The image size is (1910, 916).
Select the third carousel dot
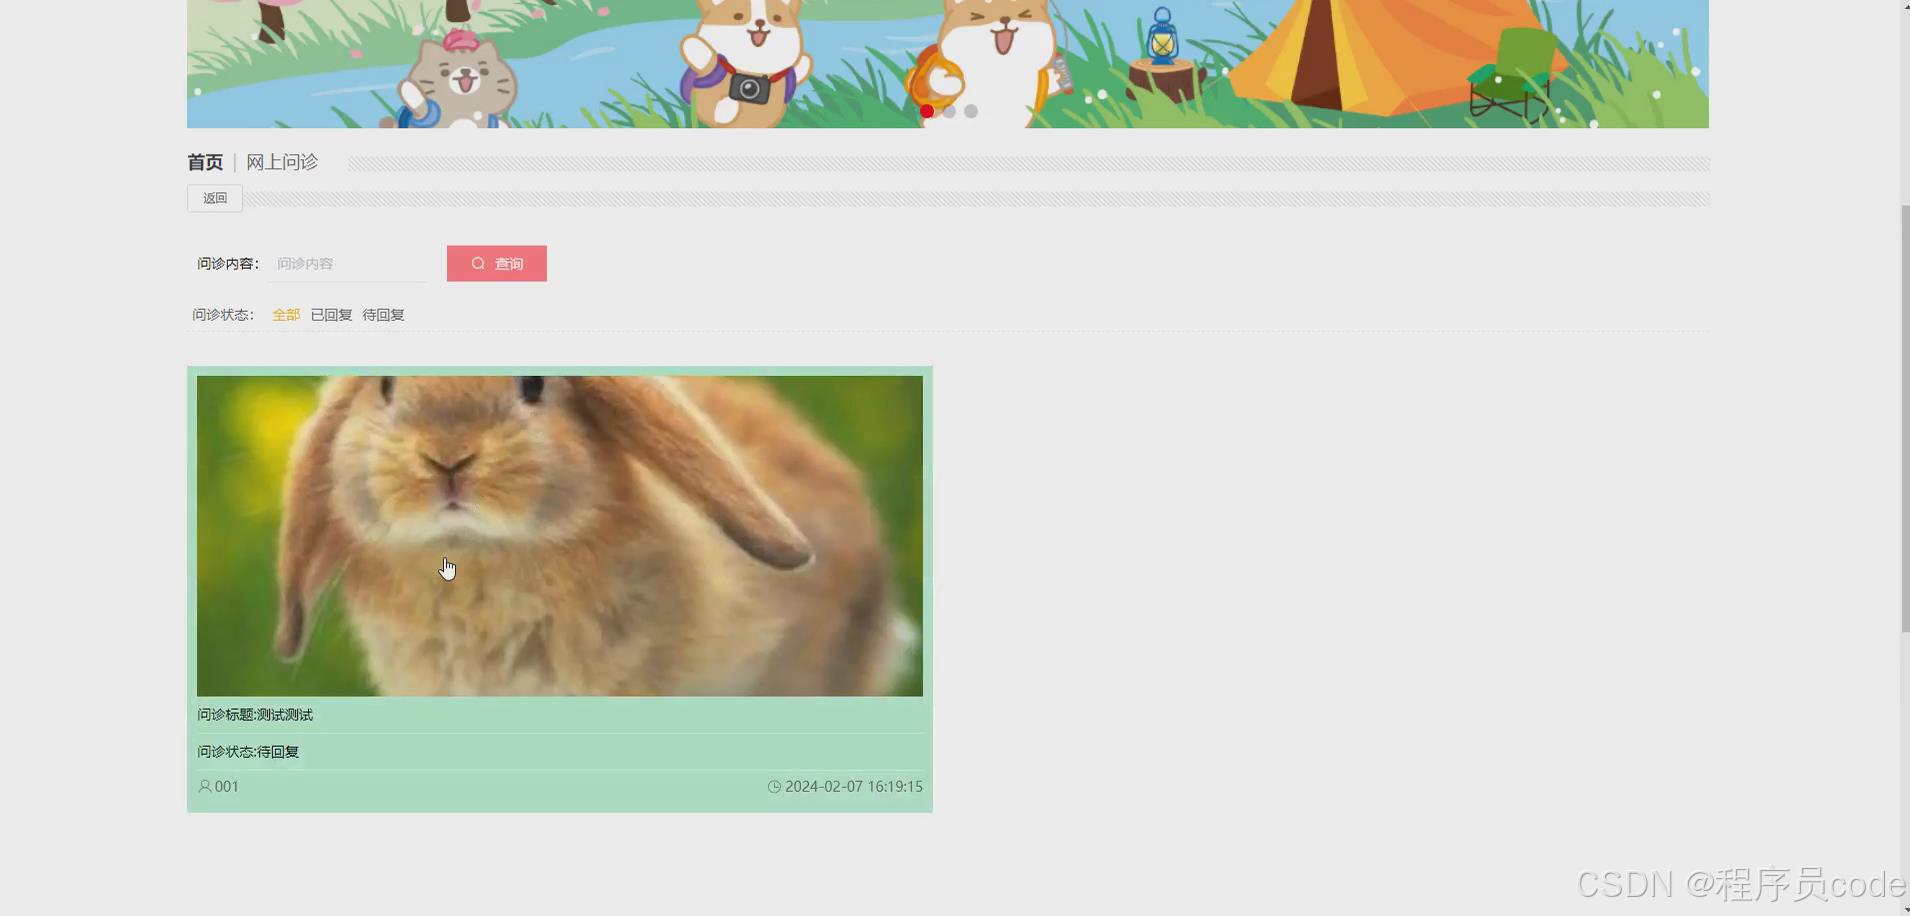tap(971, 111)
